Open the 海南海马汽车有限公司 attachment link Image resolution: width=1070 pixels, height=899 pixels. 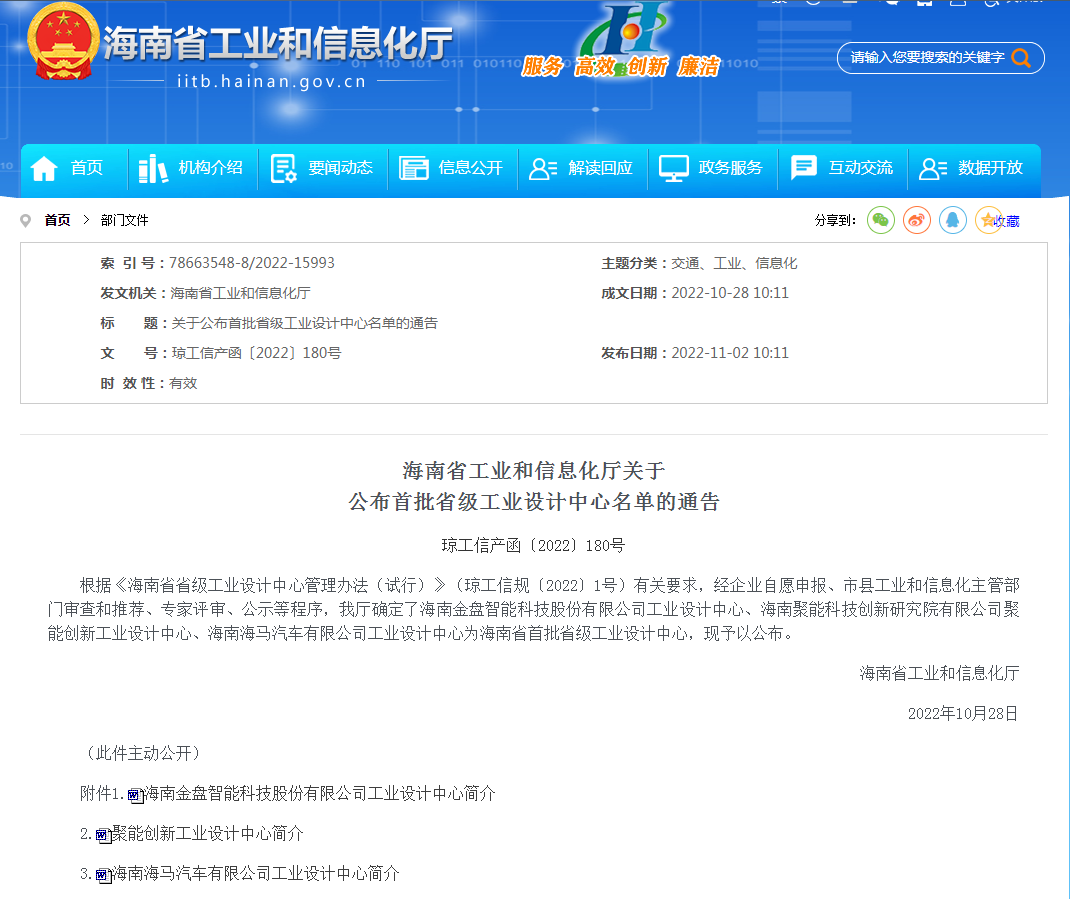click(x=255, y=873)
